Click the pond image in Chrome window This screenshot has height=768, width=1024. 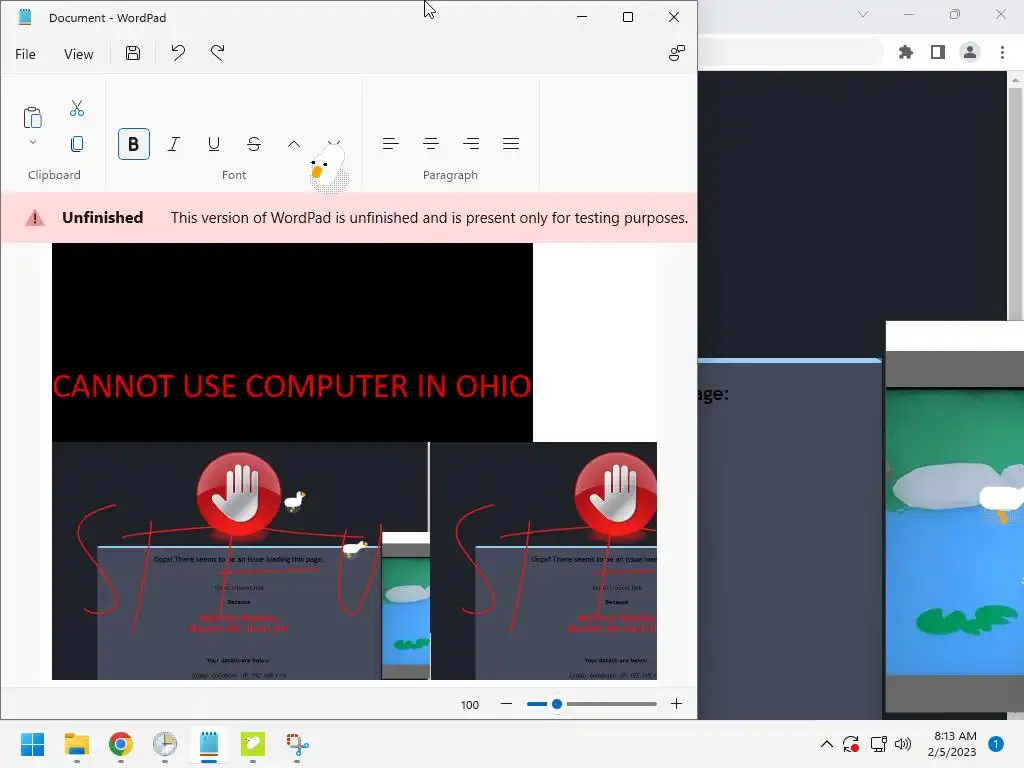tap(955, 532)
